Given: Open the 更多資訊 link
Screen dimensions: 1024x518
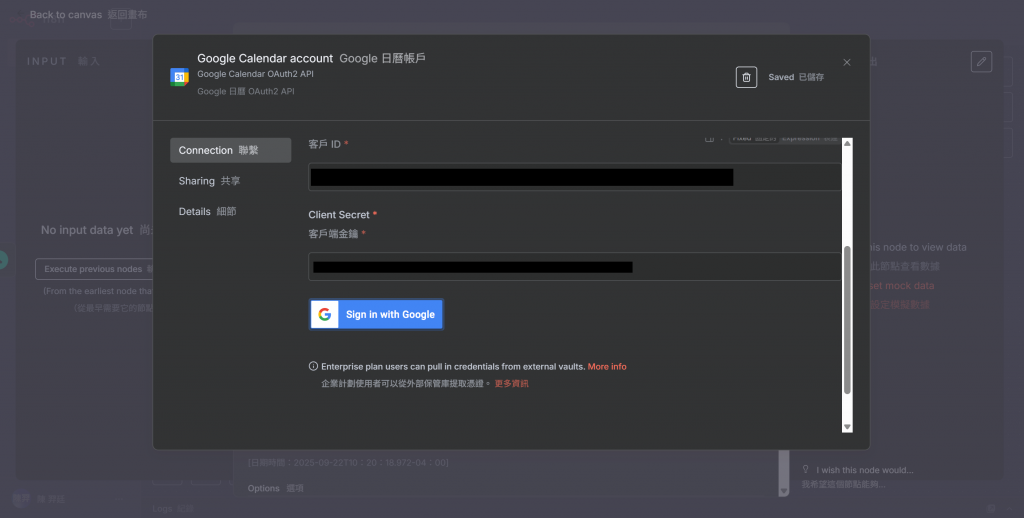Looking at the screenshot, I should tap(511, 383).
